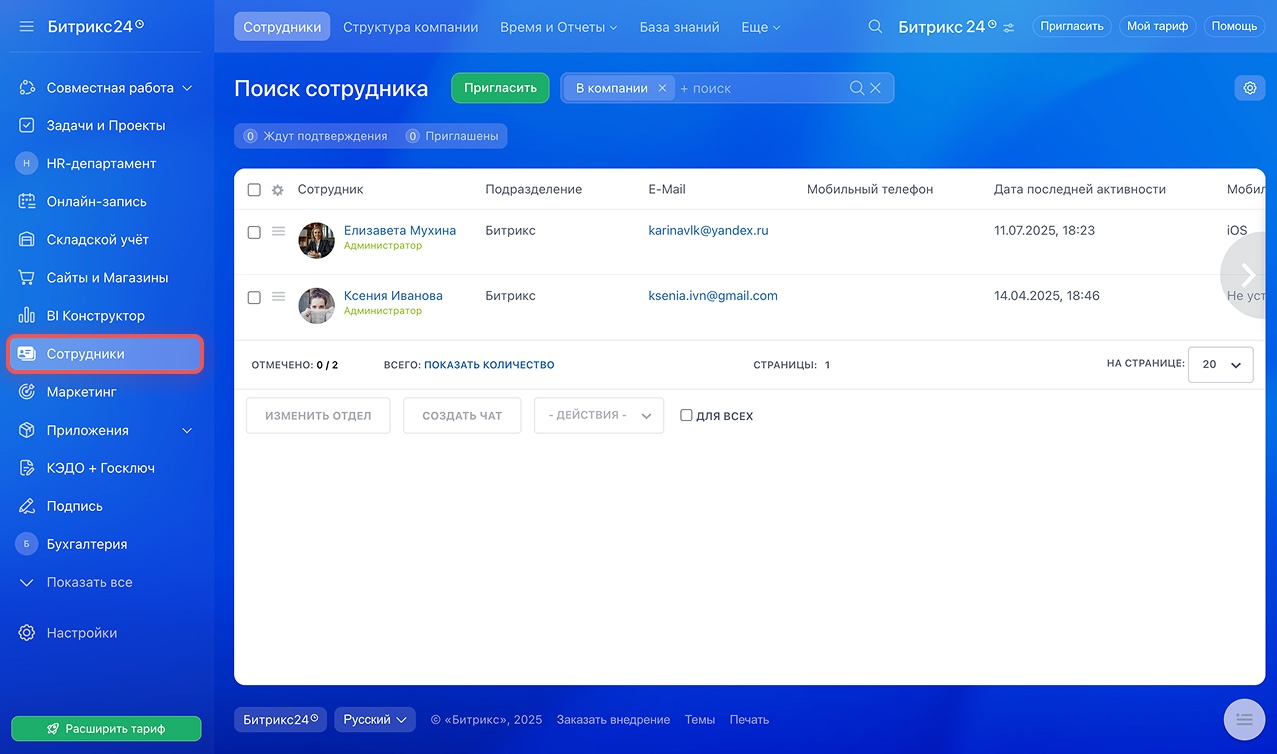Image resolution: width=1277 pixels, height=754 pixels.
Task: Click the Создать чат button
Action: tap(462, 415)
